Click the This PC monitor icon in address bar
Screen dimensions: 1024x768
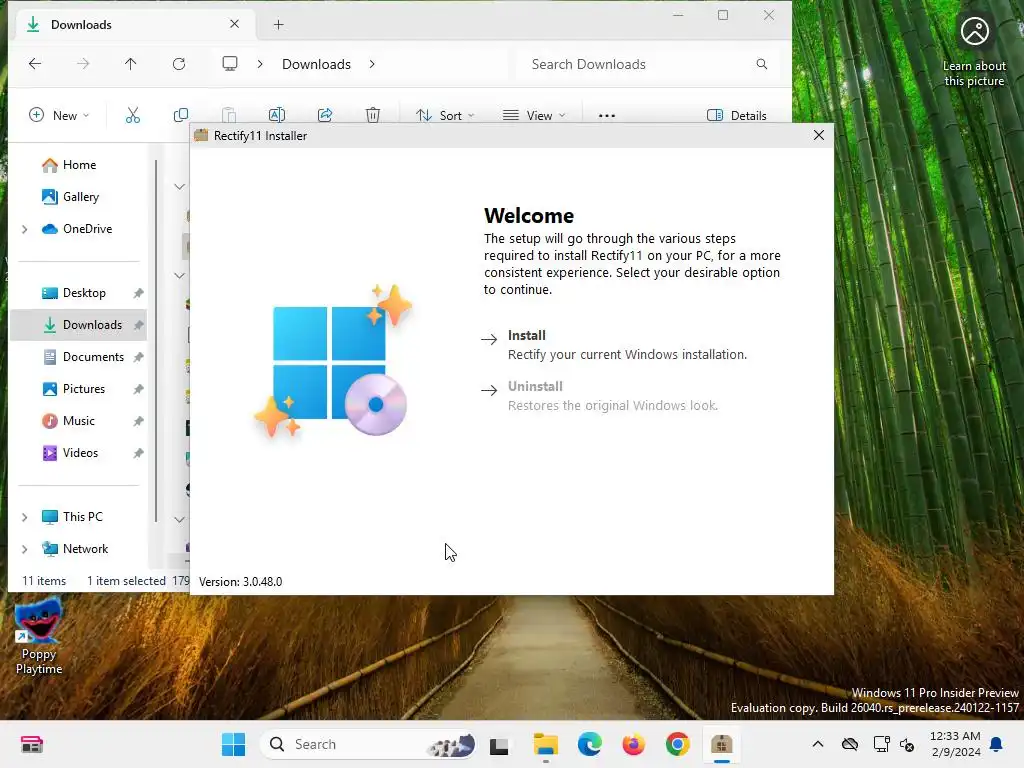point(230,64)
